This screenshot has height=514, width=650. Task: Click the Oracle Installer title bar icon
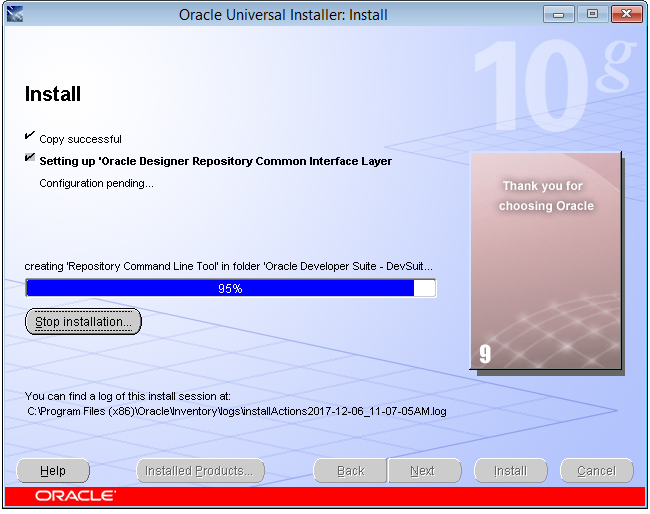(x=15, y=14)
